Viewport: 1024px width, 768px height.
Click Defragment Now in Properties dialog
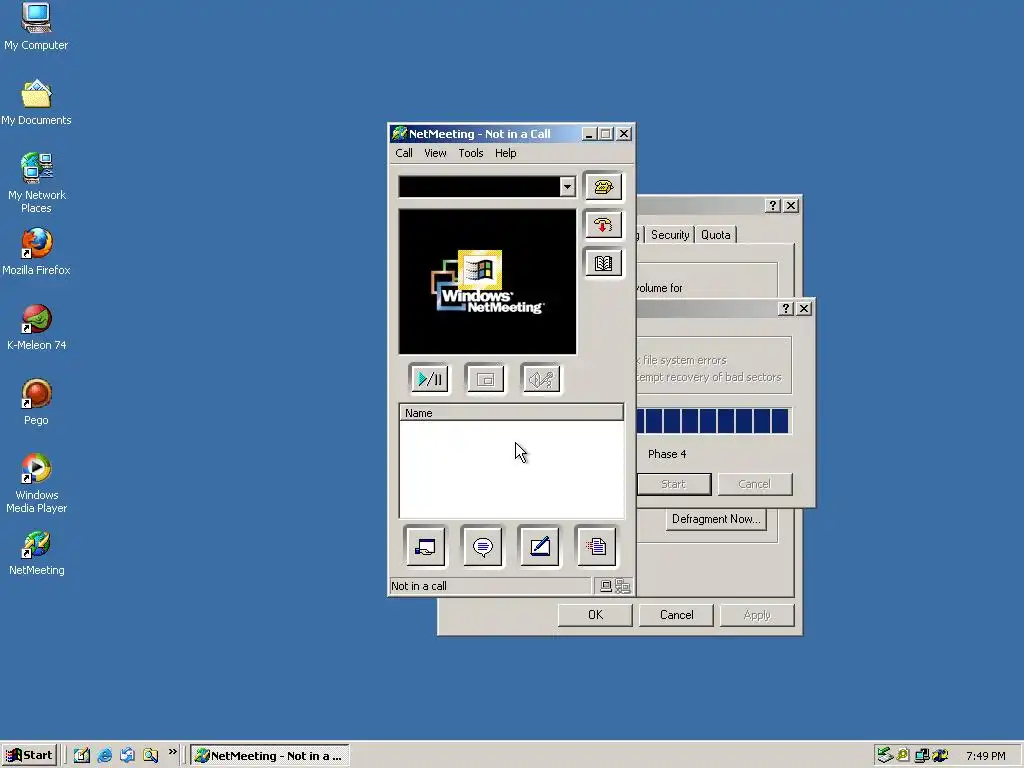716,519
